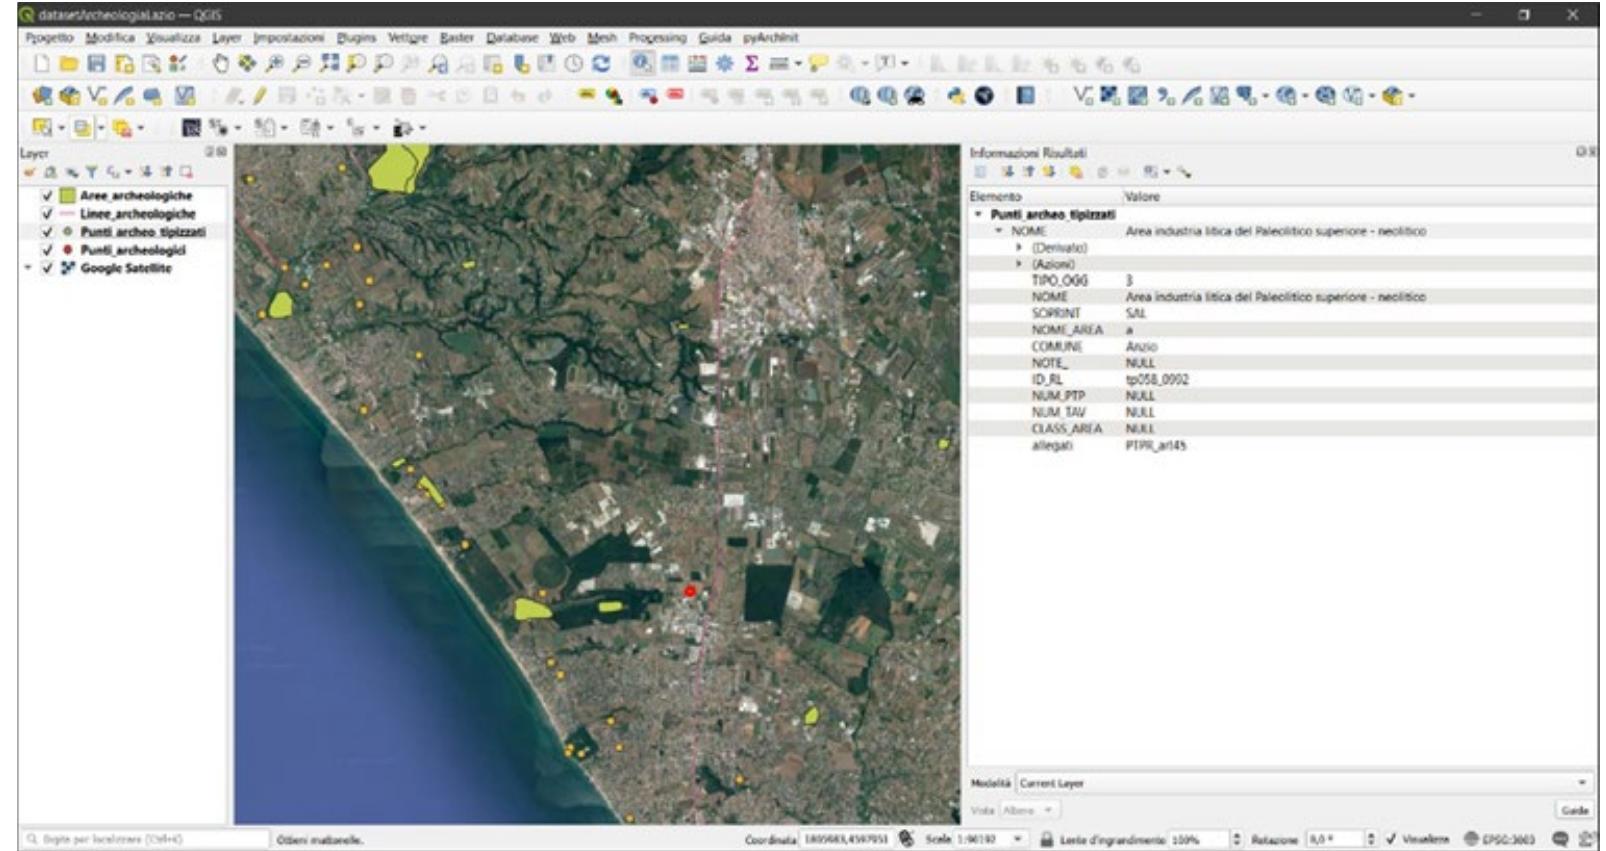Select the Zoom In magnifier tool
Screen dimensions: 1606x851
(275, 64)
